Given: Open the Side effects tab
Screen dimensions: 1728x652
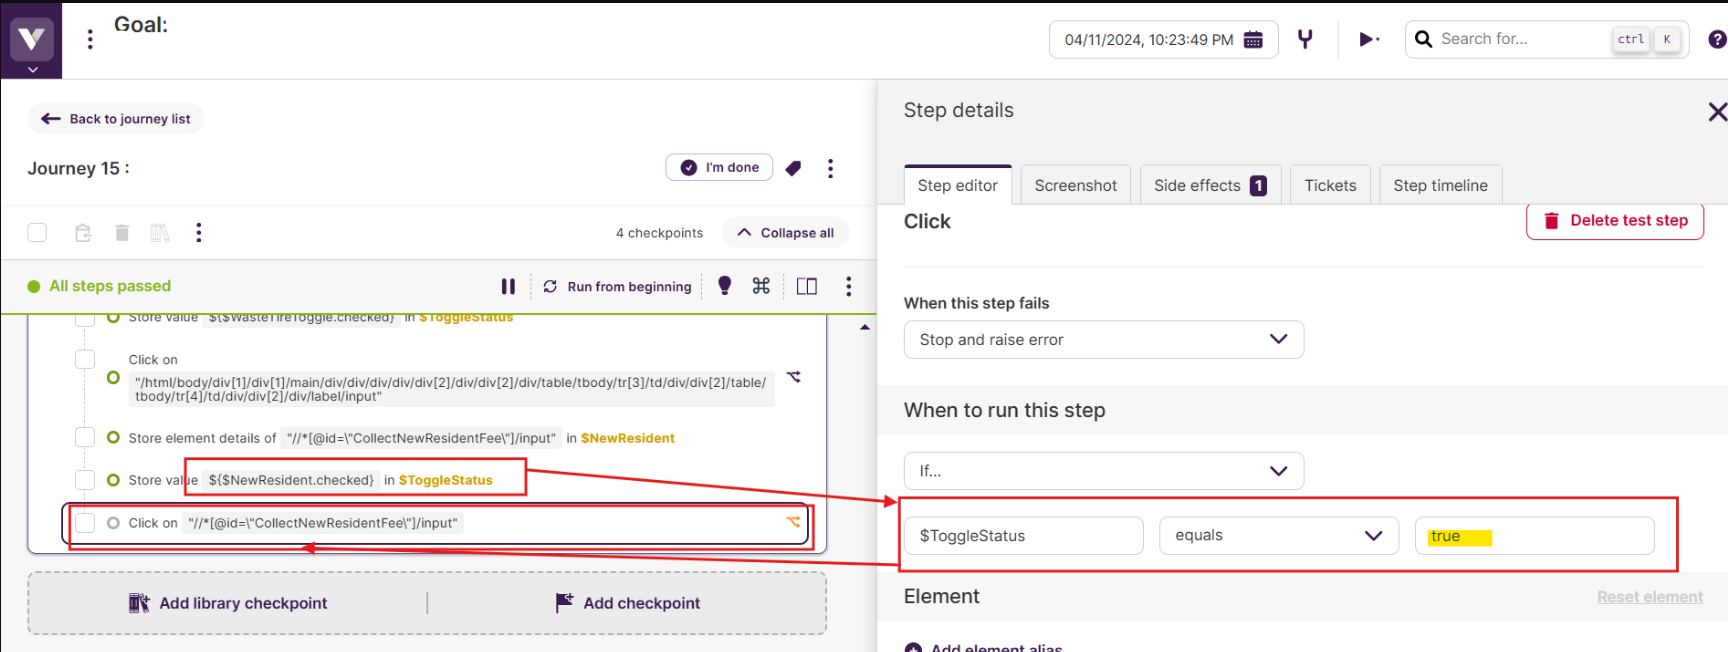Looking at the screenshot, I should tap(1209, 186).
